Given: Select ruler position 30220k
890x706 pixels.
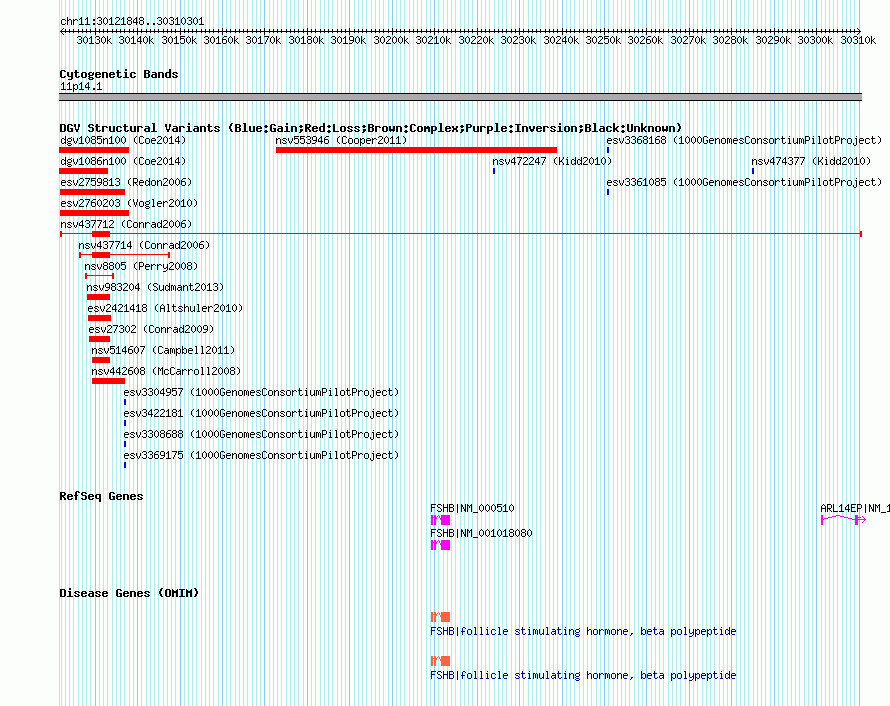Looking at the screenshot, I should [476, 40].
